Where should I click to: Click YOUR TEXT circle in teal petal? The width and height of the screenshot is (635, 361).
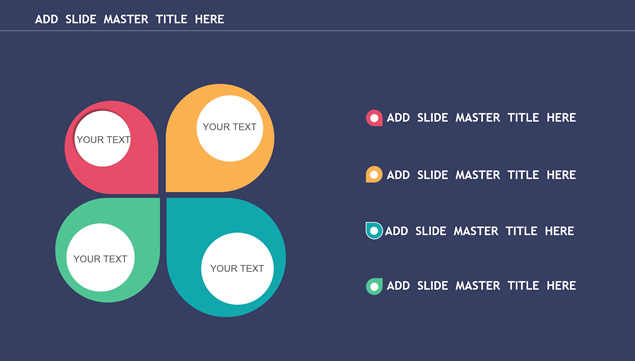[x=237, y=268]
